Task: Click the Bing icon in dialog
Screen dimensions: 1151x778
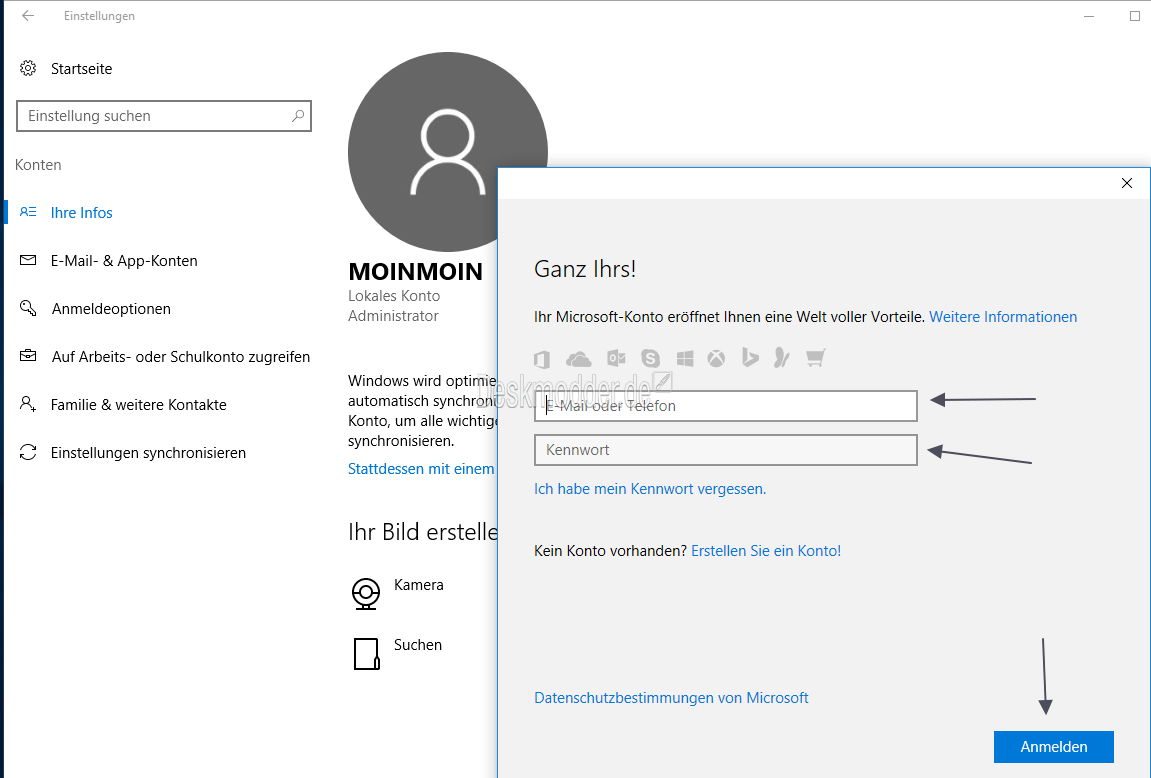Action: [x=750, y=357]
